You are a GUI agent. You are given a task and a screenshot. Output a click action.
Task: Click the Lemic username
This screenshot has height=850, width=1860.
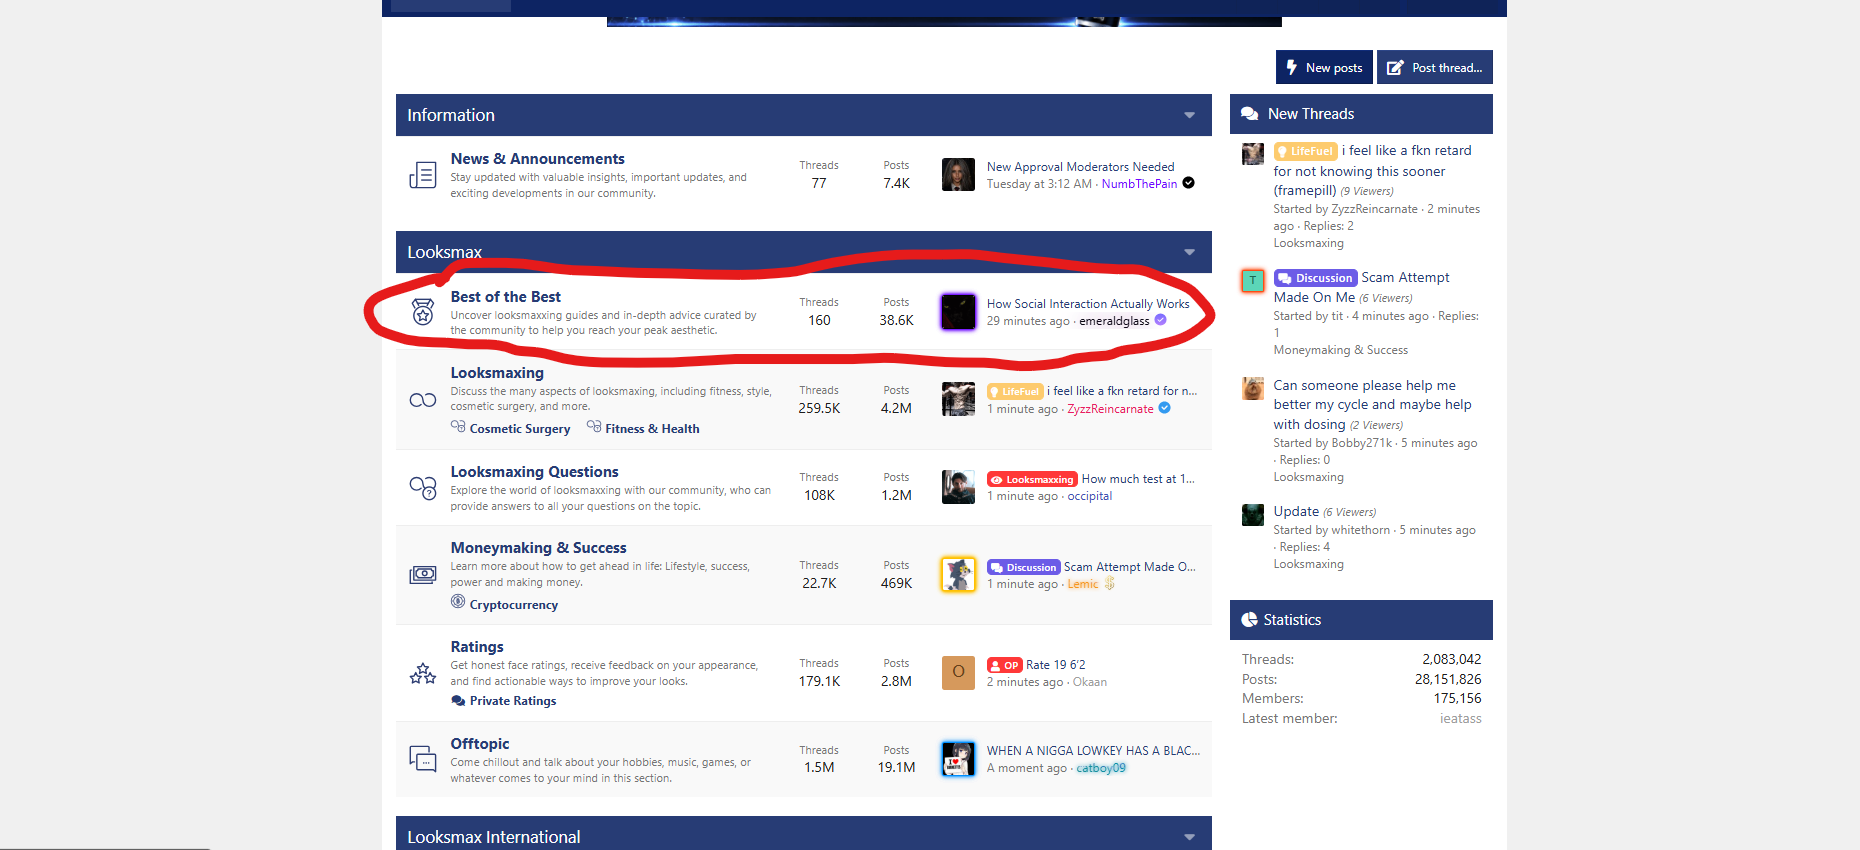pyautogui.click(x=1083, y=584)
